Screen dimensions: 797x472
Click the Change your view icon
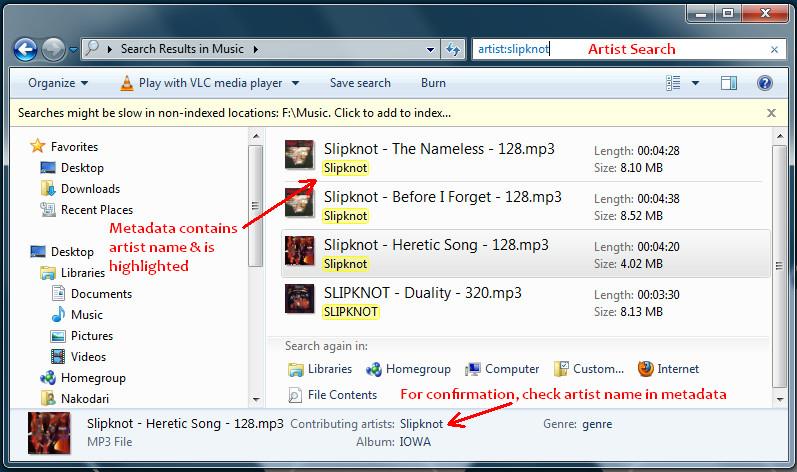(x=673, y=83)
